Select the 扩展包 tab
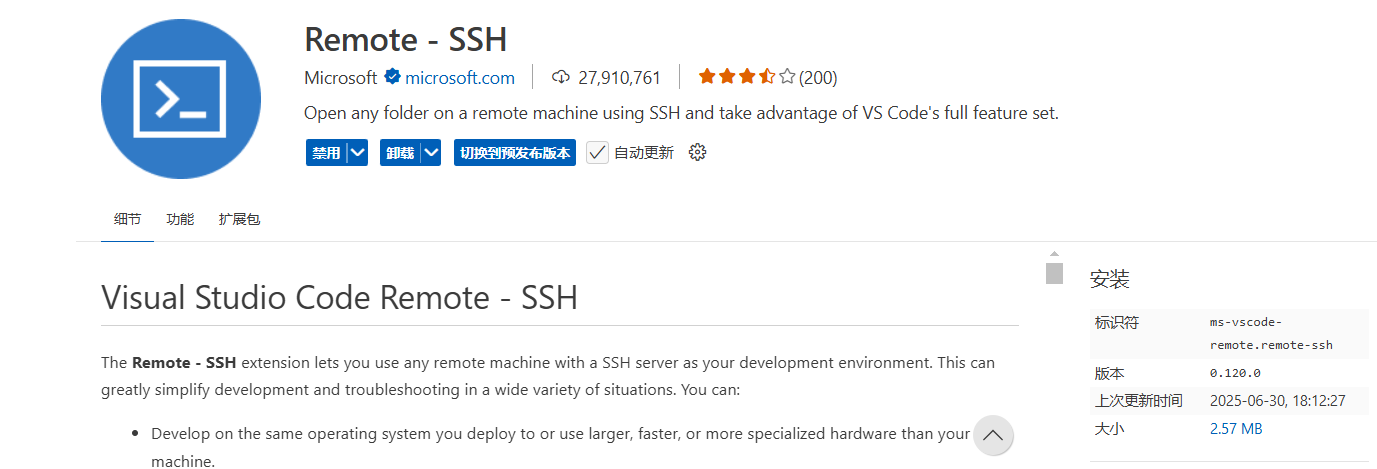 [239, 219]
